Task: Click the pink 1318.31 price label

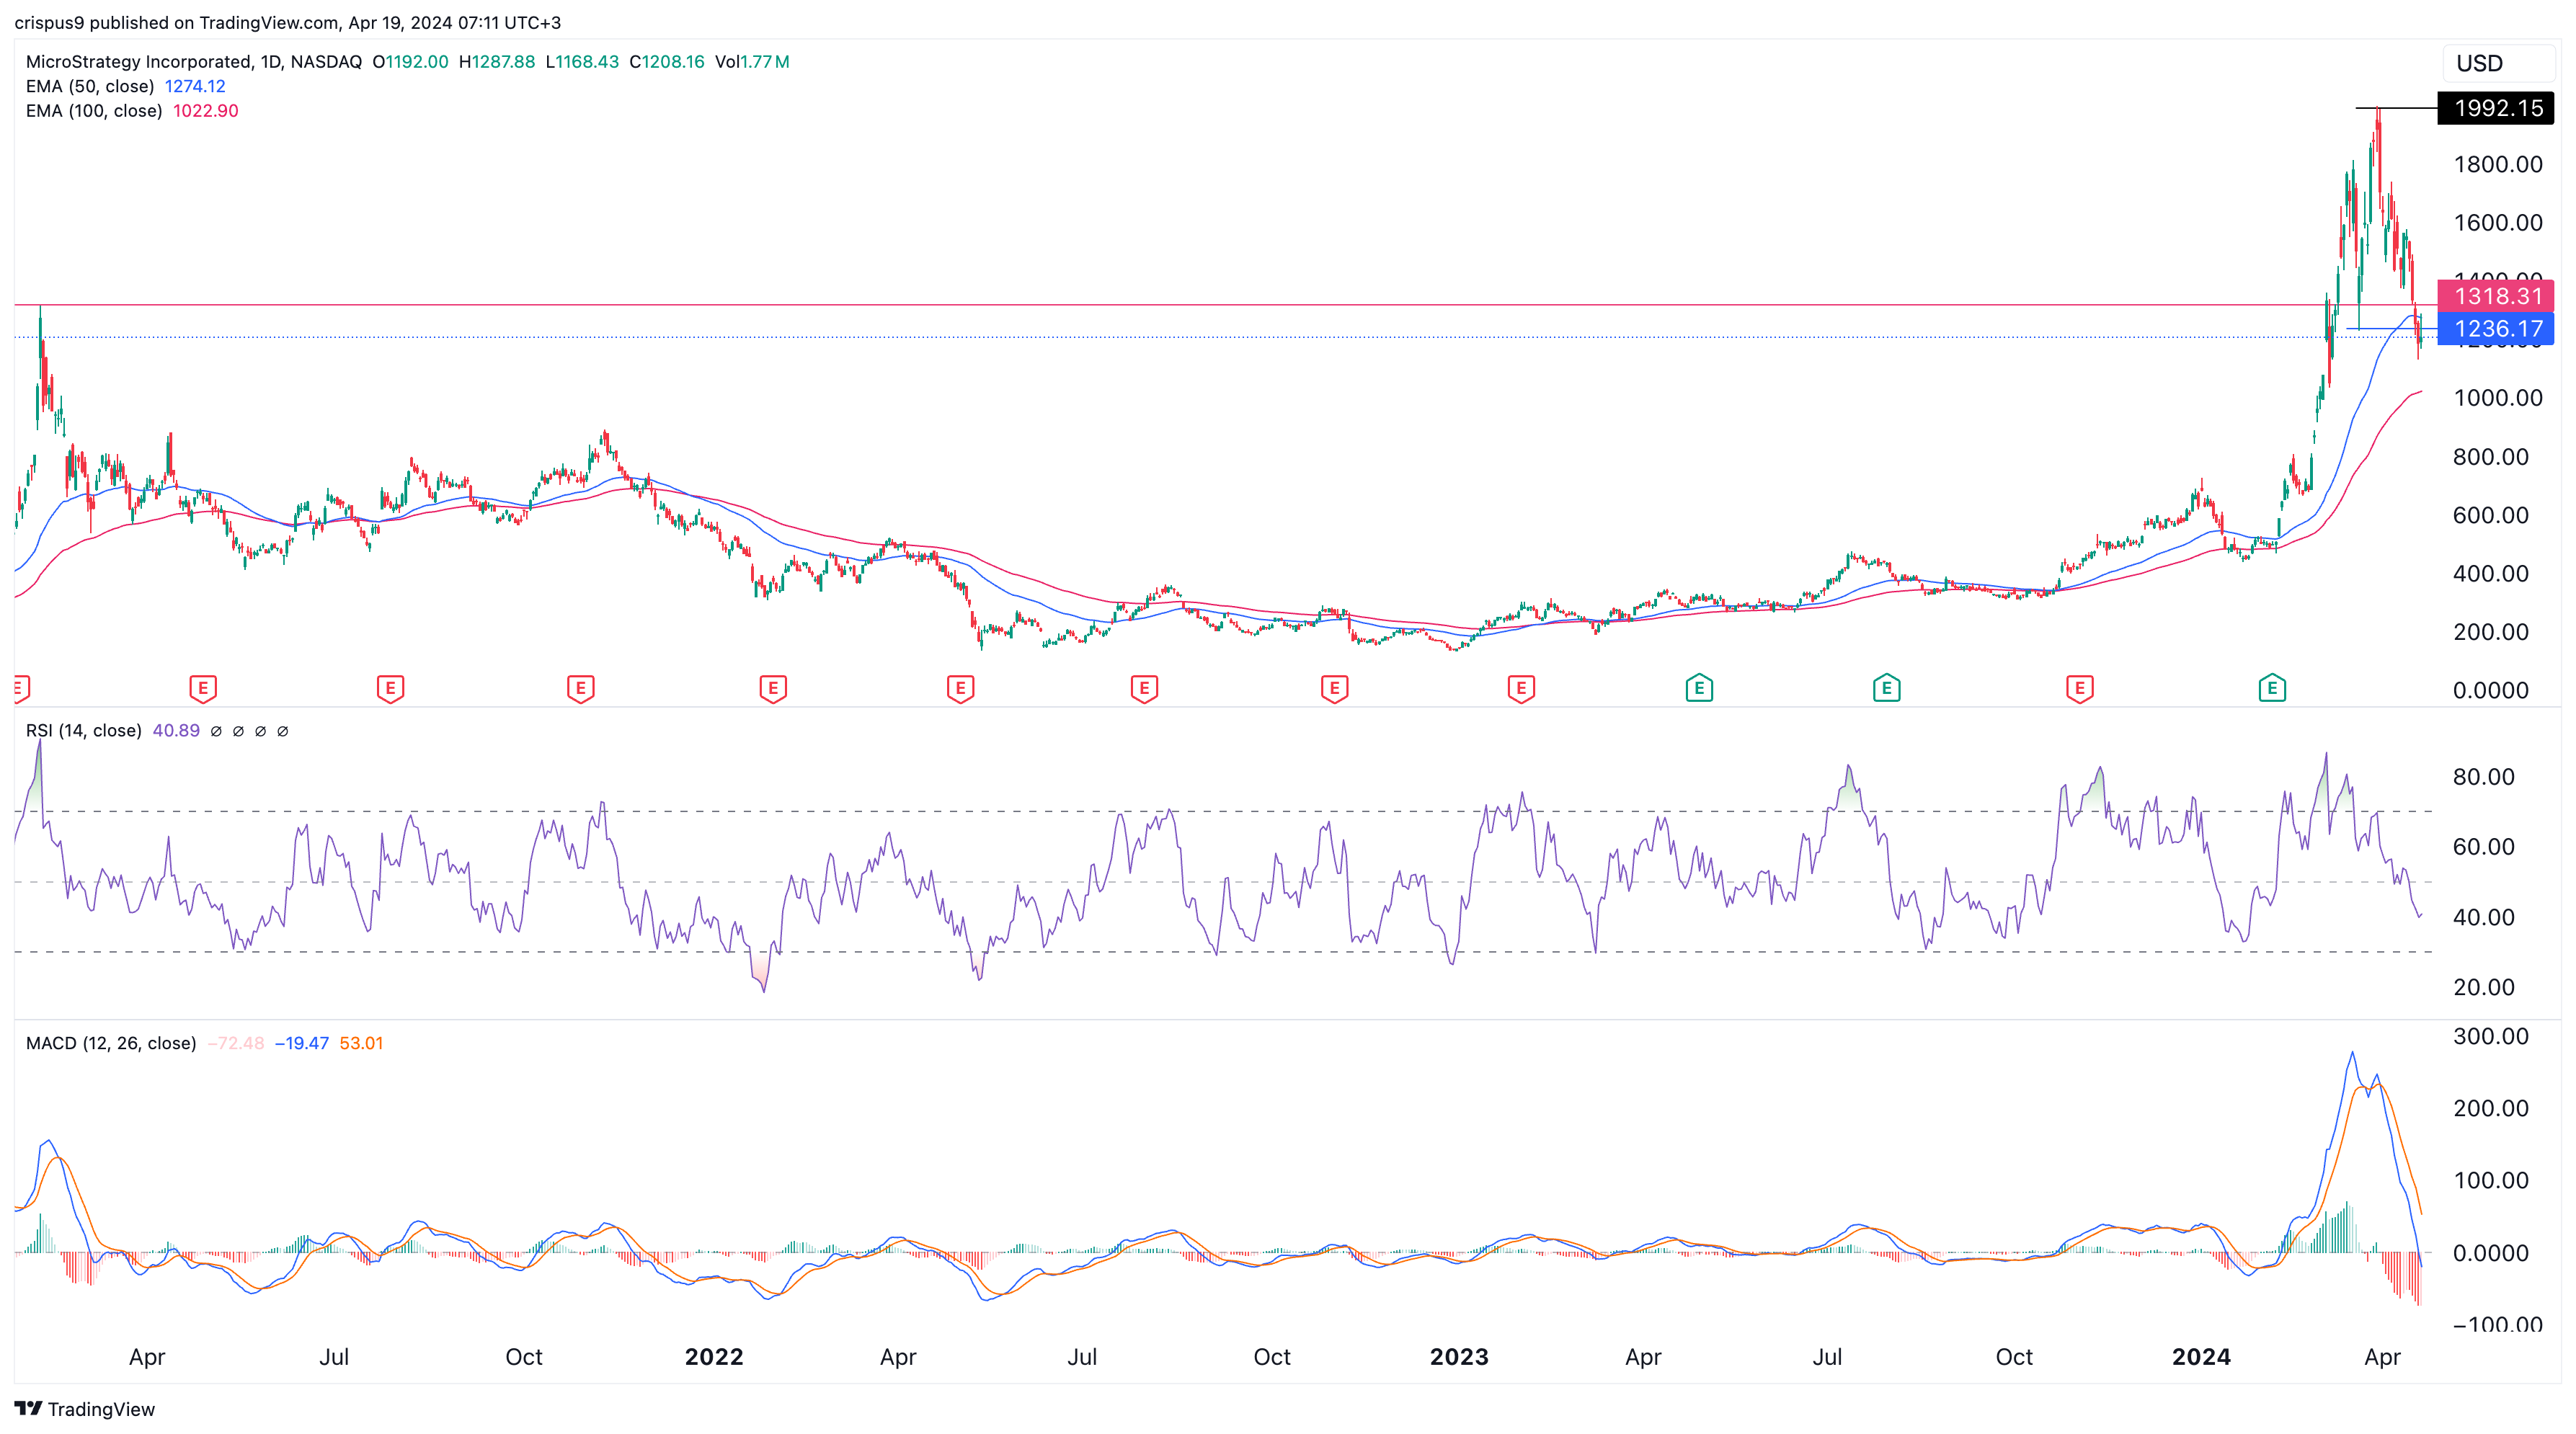Action: click(2496, 296)
